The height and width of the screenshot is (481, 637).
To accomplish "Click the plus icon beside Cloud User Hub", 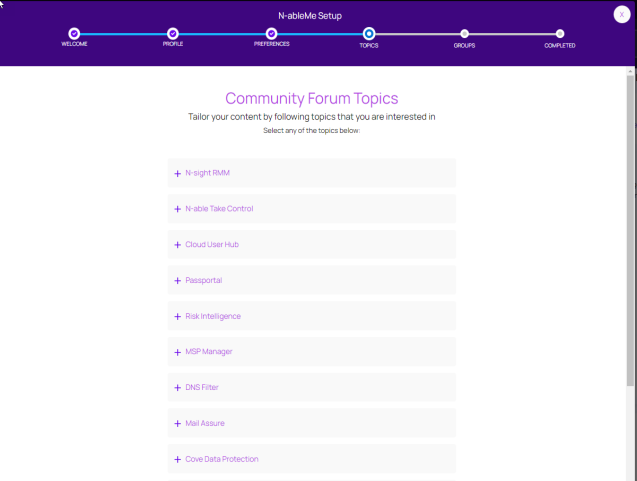I will pos(178,245).
